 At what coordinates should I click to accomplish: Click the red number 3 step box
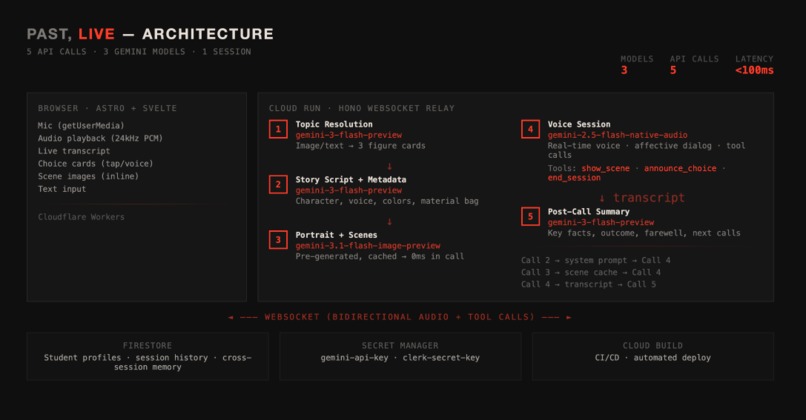pyautogui.click(x=278, y=240)
